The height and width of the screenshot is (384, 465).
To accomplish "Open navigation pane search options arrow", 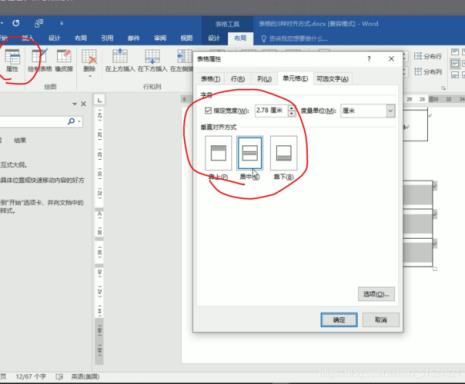I will coord(79,122).
